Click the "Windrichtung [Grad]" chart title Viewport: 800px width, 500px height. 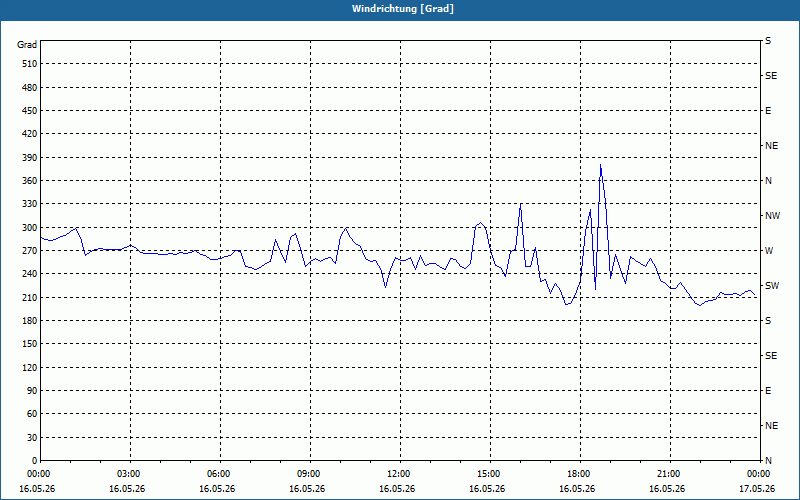(x=403, y=9)
